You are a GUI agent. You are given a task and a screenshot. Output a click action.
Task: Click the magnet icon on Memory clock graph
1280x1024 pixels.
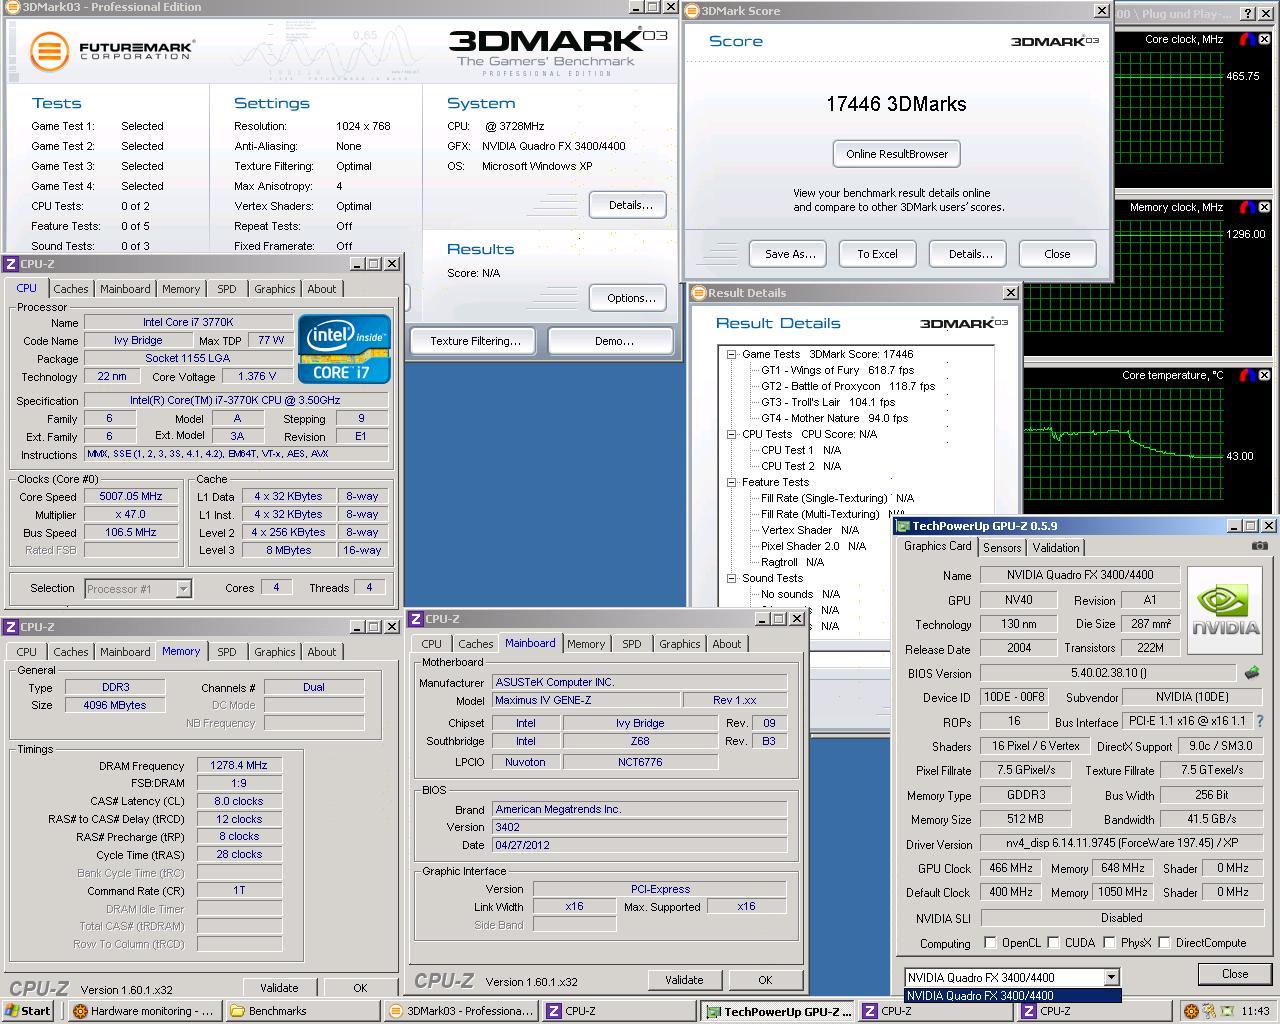tap(1246, 208)
